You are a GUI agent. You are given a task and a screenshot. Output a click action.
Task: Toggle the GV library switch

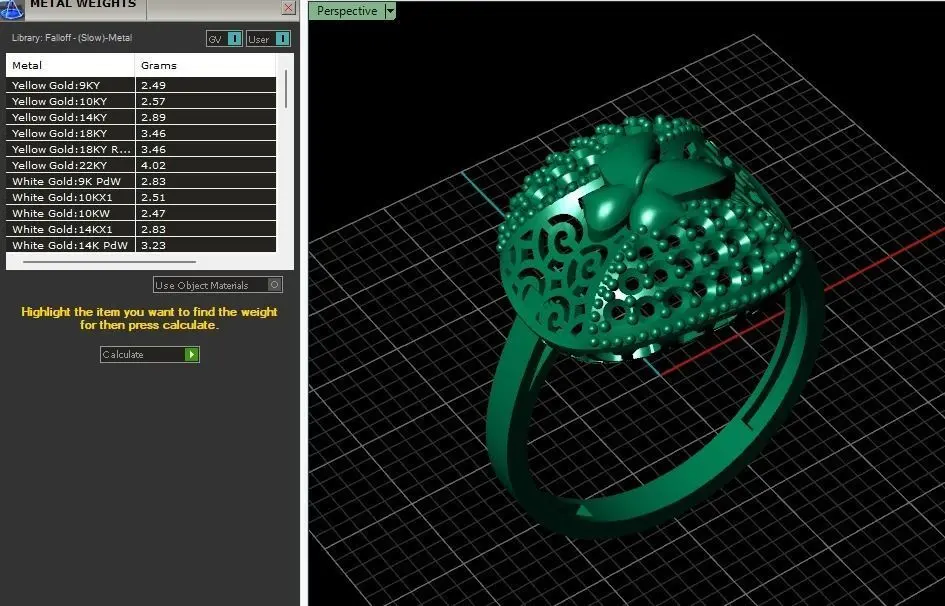(x=224, y=39)
